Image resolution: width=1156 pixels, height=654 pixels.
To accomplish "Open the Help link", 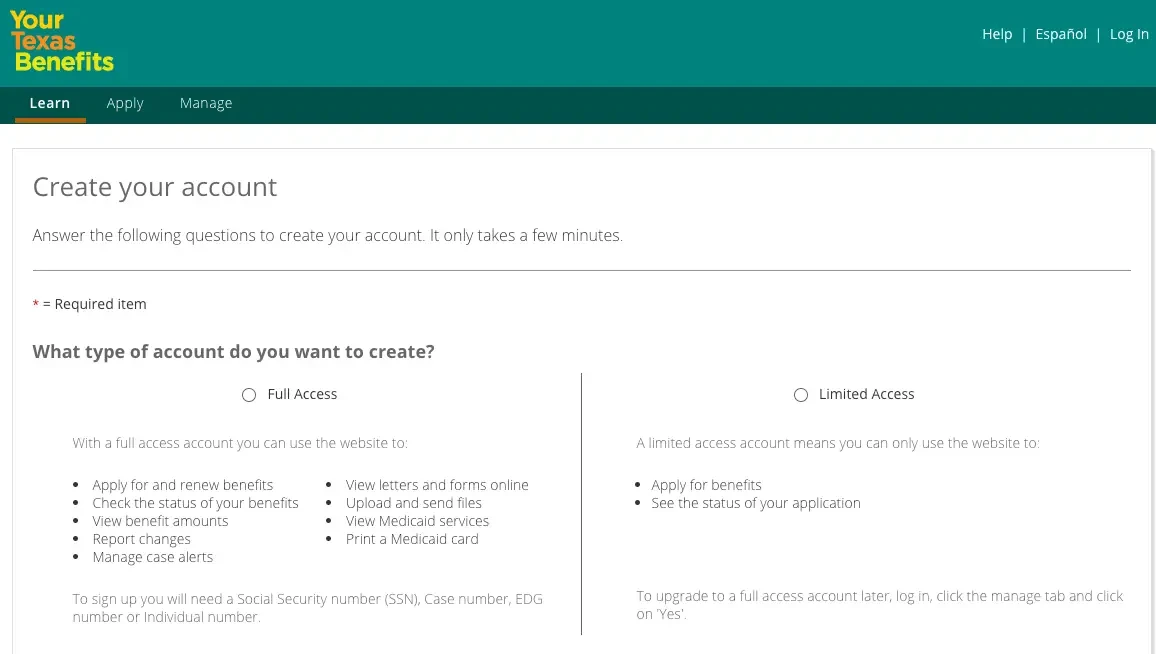I will tap(997, 34).
